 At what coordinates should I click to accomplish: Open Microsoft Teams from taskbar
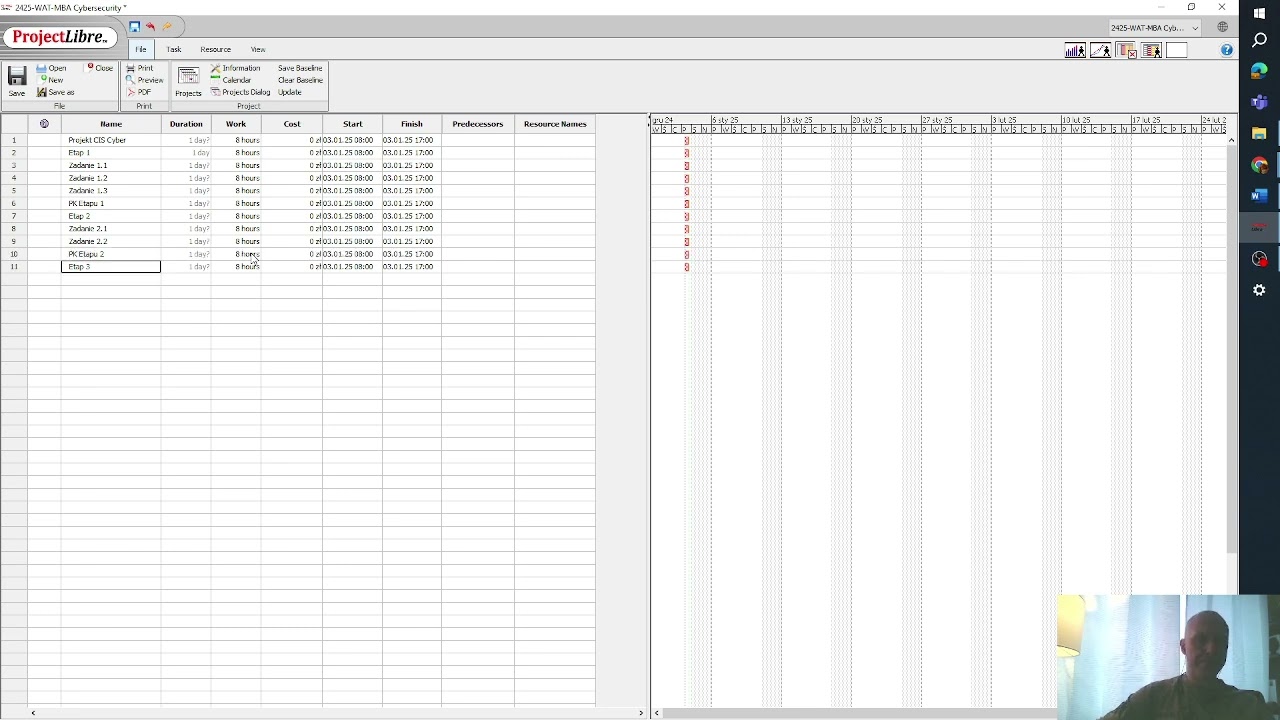(1259, 102)
